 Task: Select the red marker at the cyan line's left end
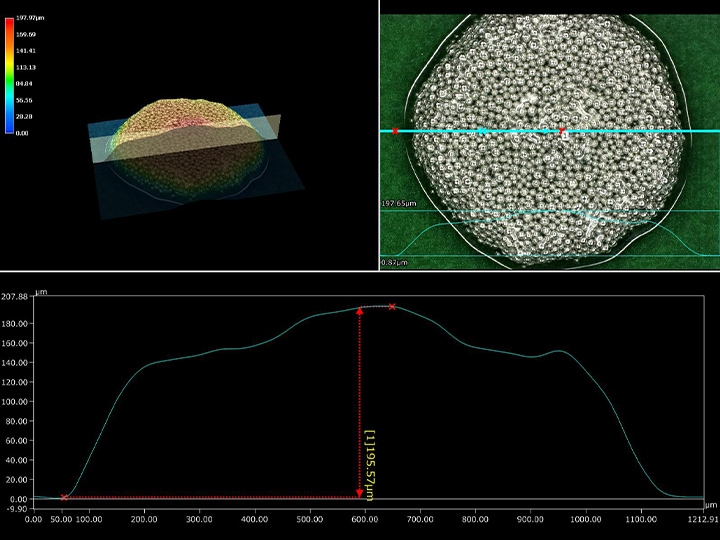tap(396, 131)
